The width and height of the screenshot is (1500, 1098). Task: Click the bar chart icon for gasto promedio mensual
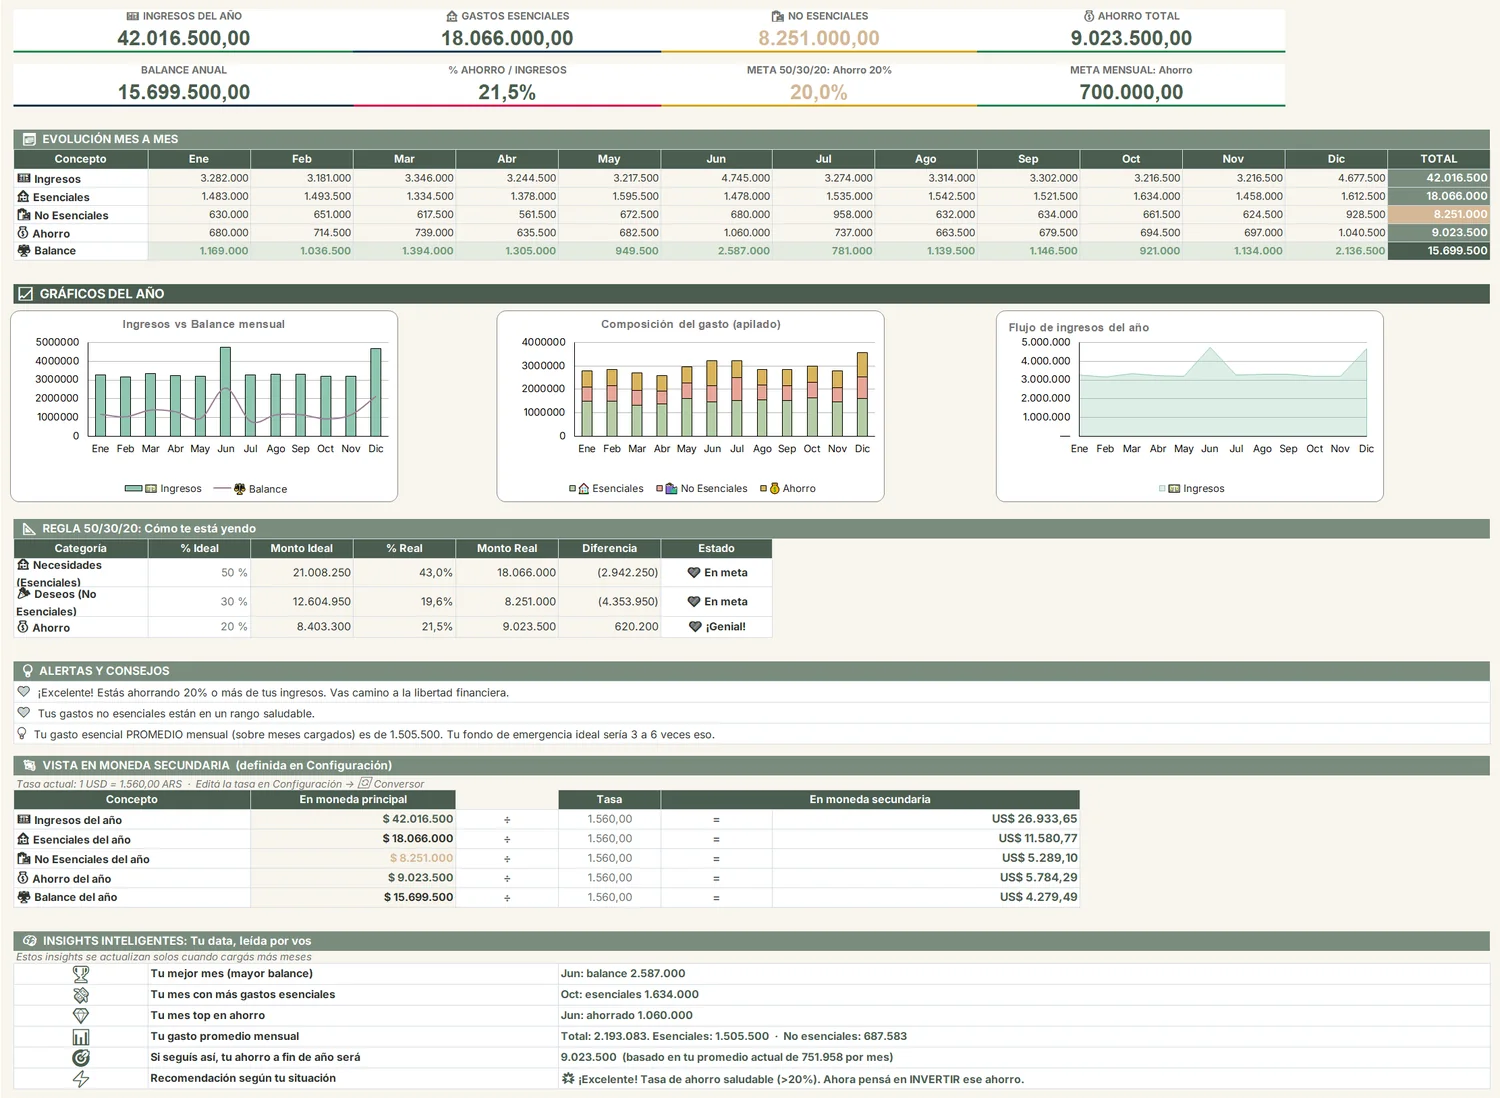pos(81,1037)
